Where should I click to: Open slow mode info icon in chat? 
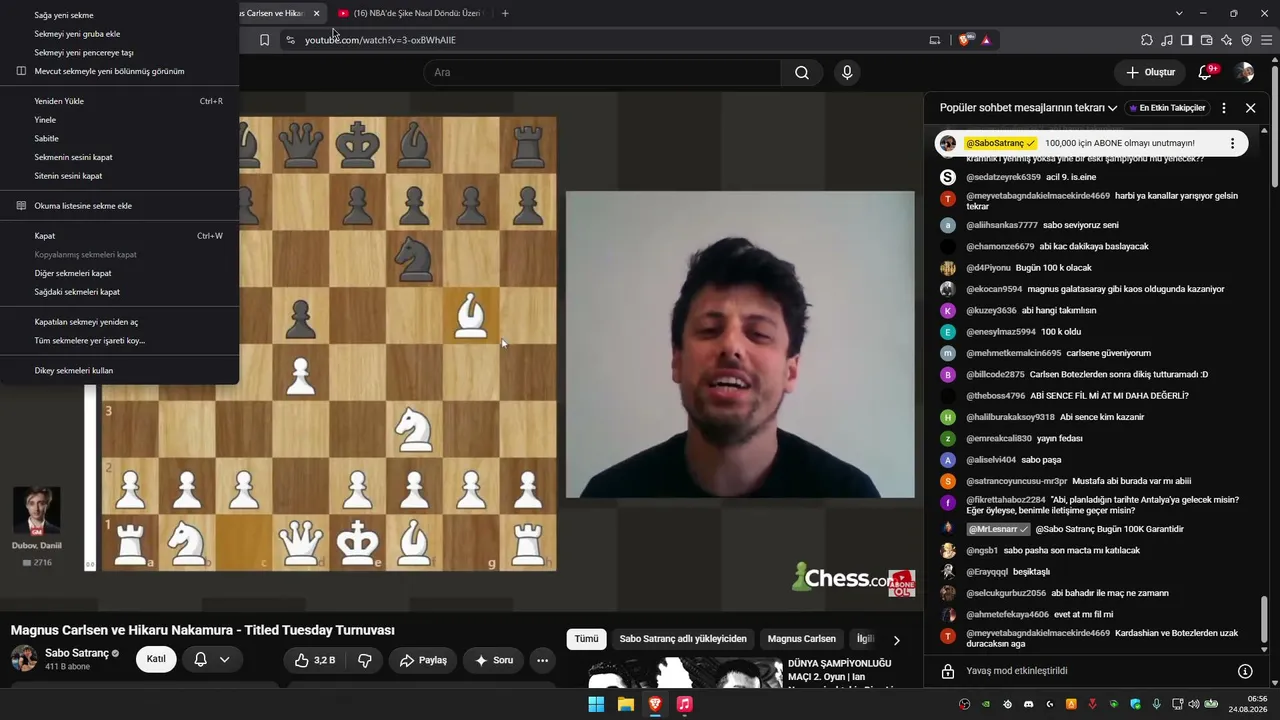tap(1245, 671)
